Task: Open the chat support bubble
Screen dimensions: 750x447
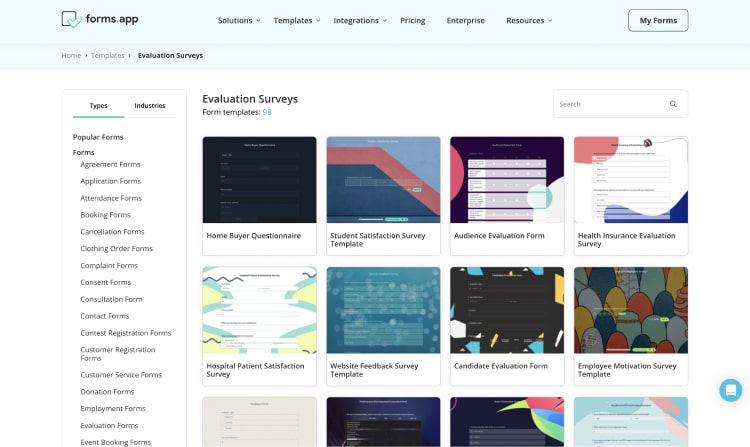Action: [x=731, y=390]
